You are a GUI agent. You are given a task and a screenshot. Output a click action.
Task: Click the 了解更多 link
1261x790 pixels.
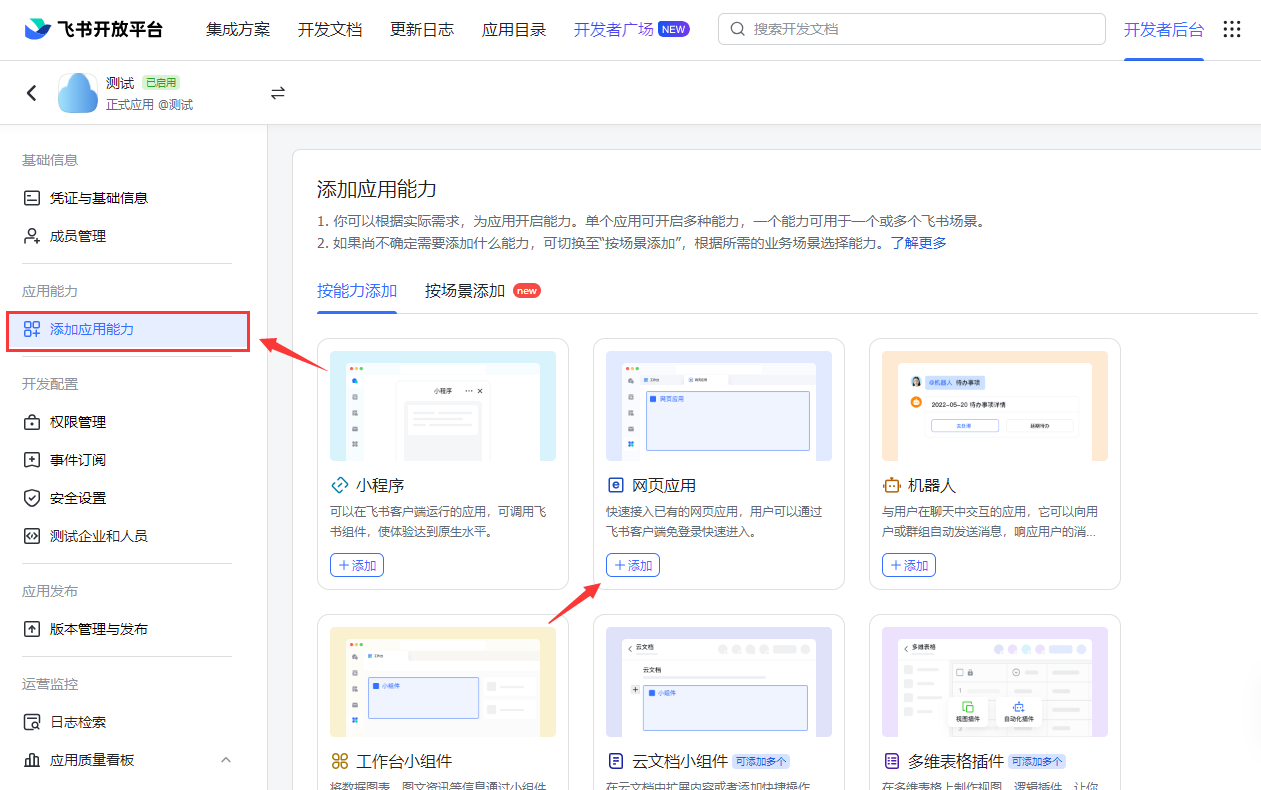click(919, 243)
